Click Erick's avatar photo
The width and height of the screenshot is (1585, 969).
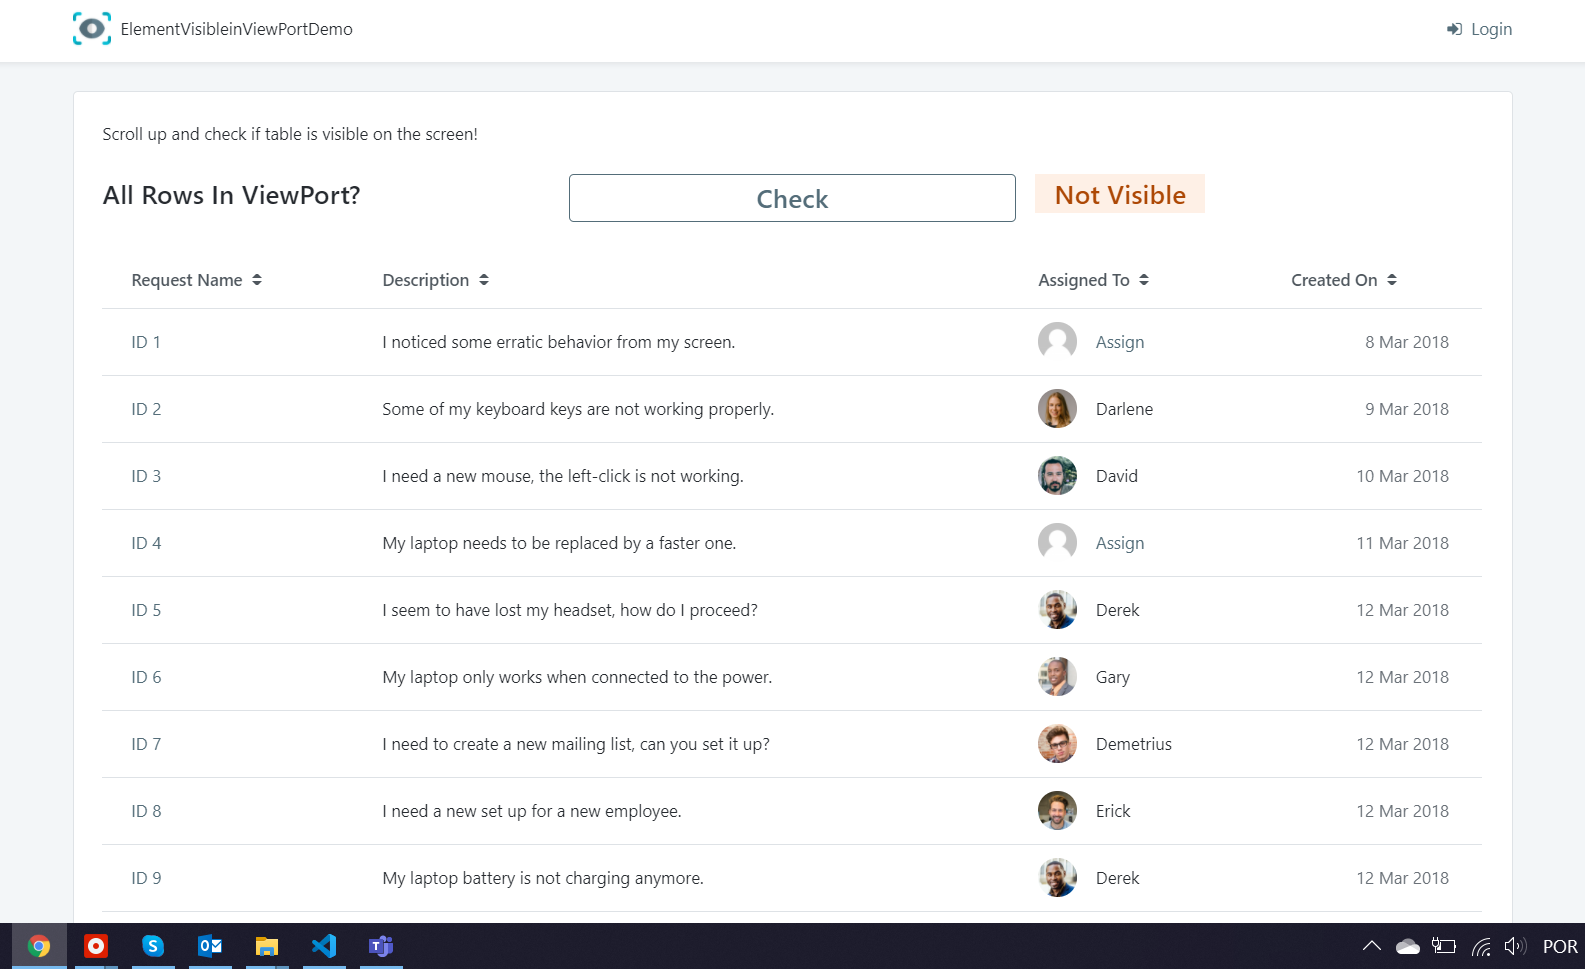[x=1057, y=811]
